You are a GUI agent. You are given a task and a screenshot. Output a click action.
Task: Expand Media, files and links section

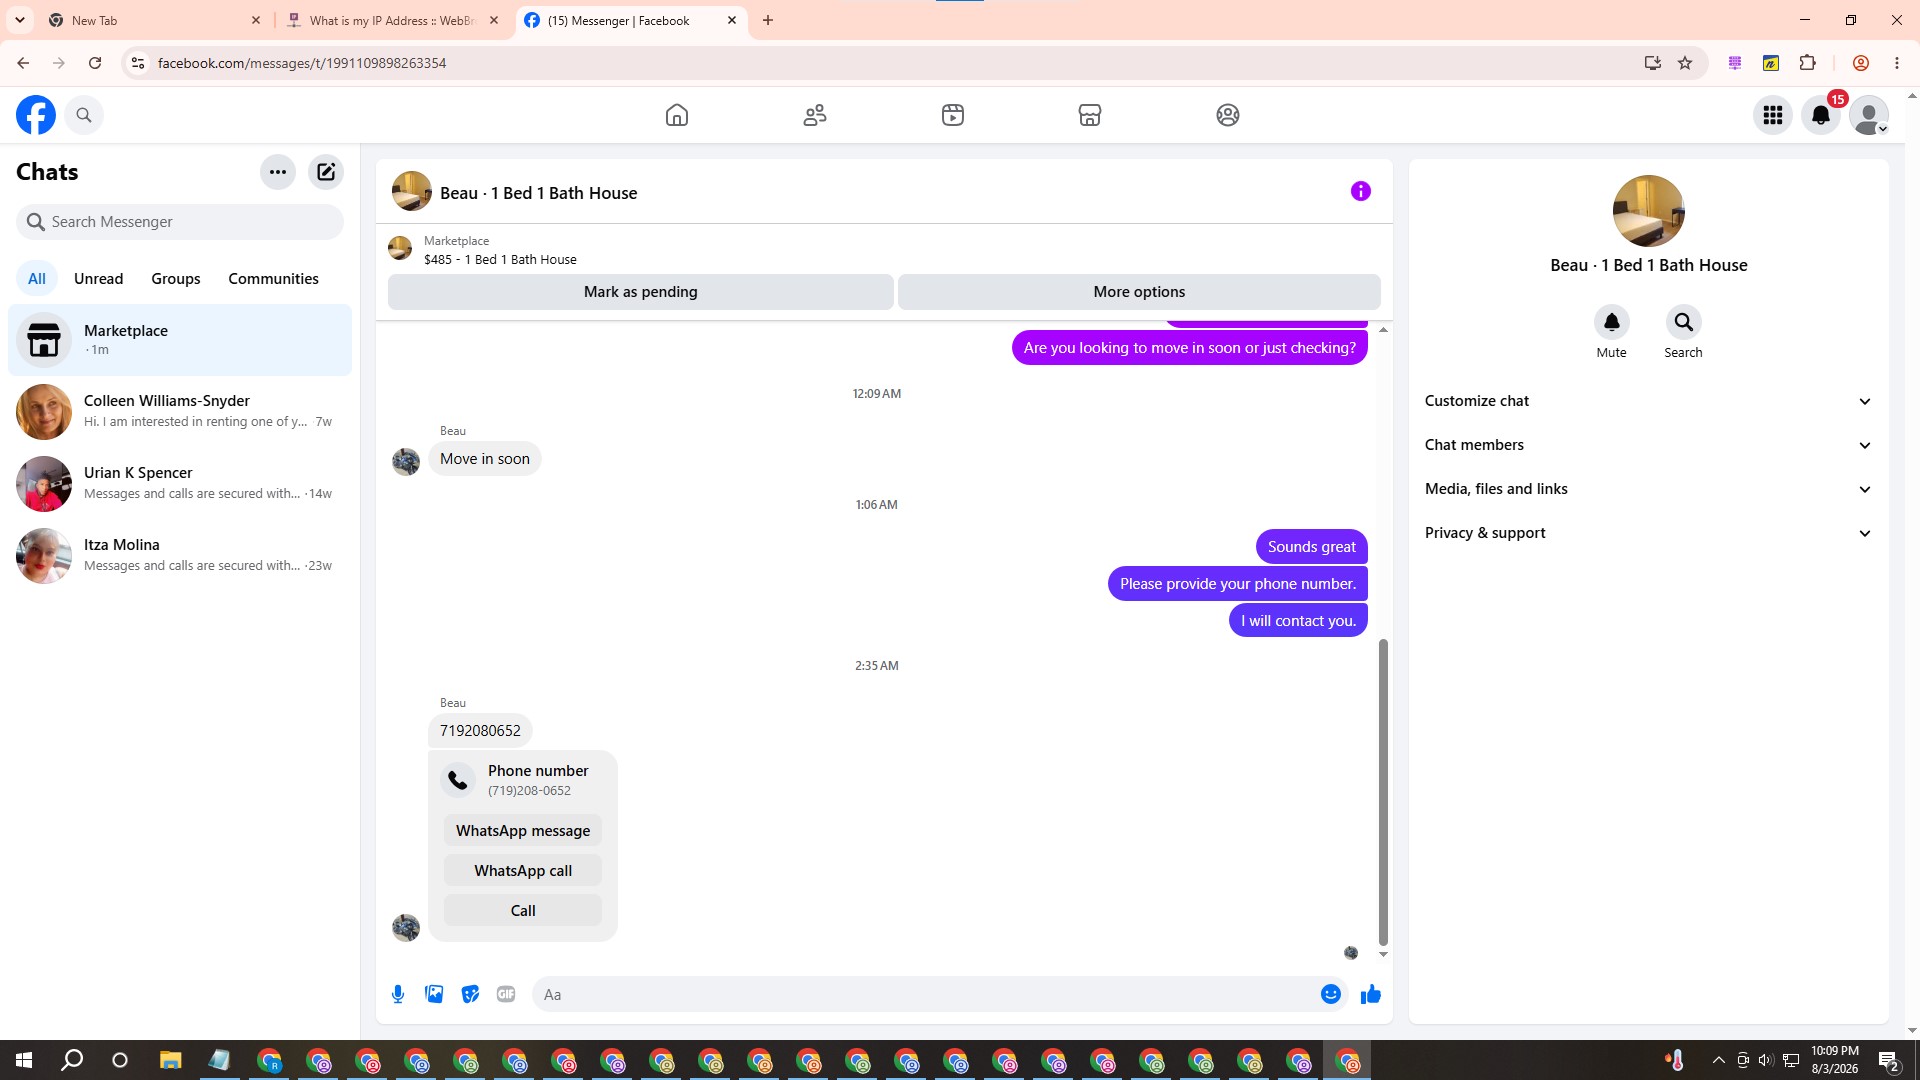tap(1648, 489)
